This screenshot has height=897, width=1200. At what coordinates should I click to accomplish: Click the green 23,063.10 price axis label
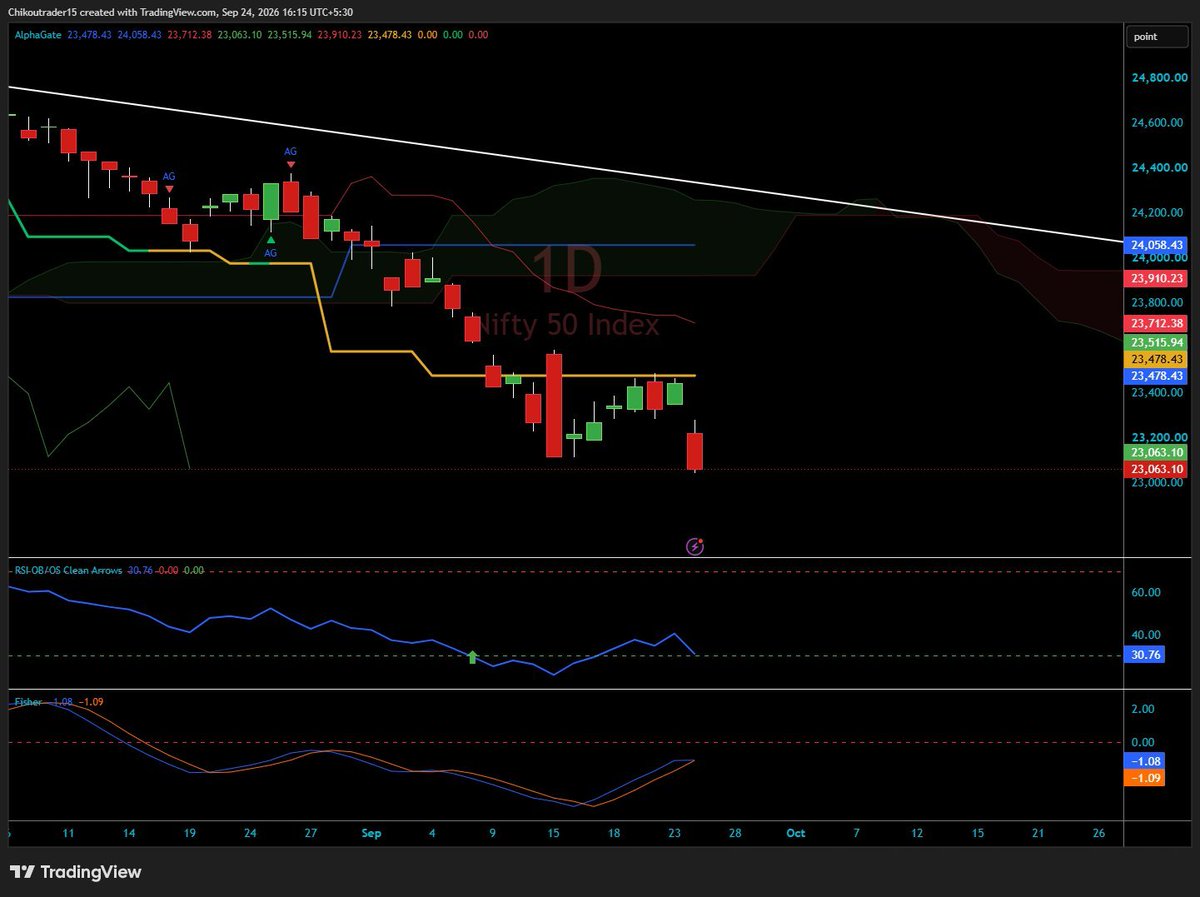[x=1157, y=453]
